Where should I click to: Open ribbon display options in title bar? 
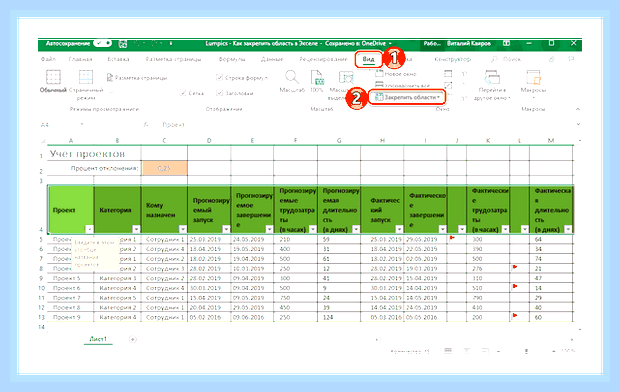506,43
